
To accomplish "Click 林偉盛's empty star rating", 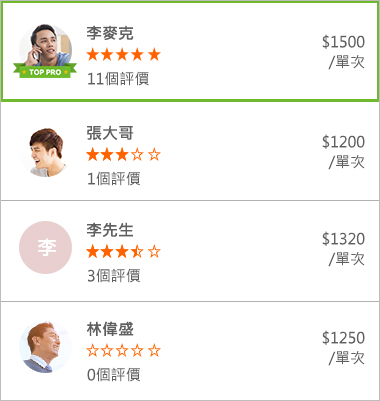I will [x=124, y=351].
